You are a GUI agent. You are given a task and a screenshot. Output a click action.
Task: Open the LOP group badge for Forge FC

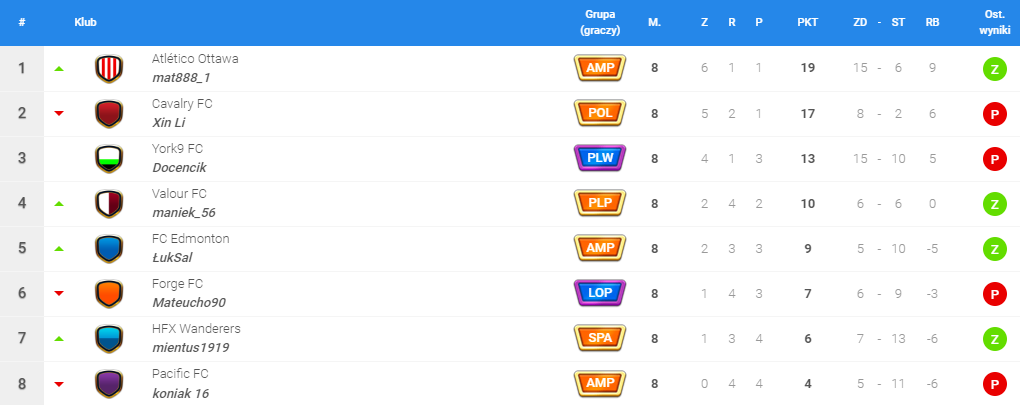pyautogui.click(x=600, y=293)
